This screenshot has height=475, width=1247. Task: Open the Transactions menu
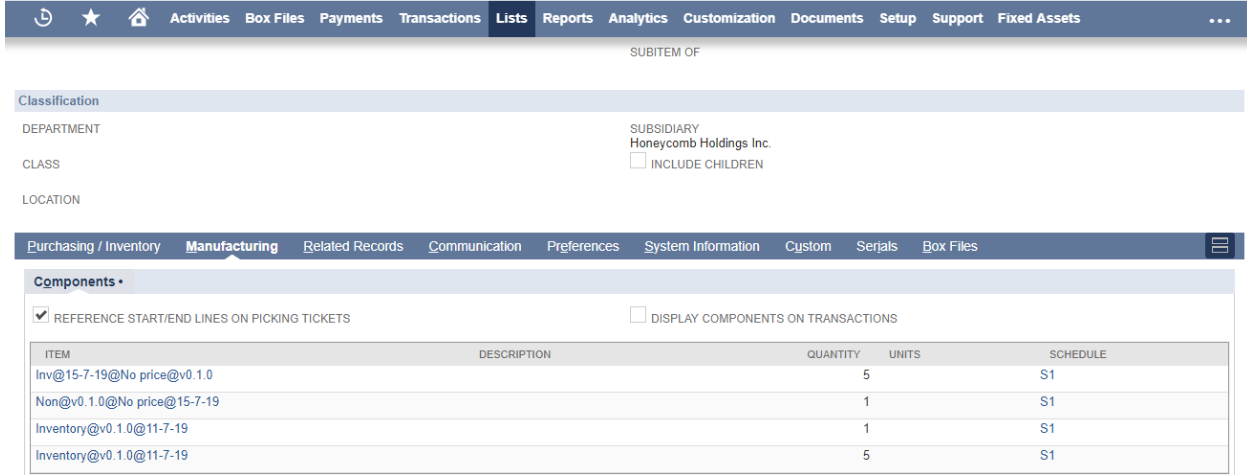(439, 19)
